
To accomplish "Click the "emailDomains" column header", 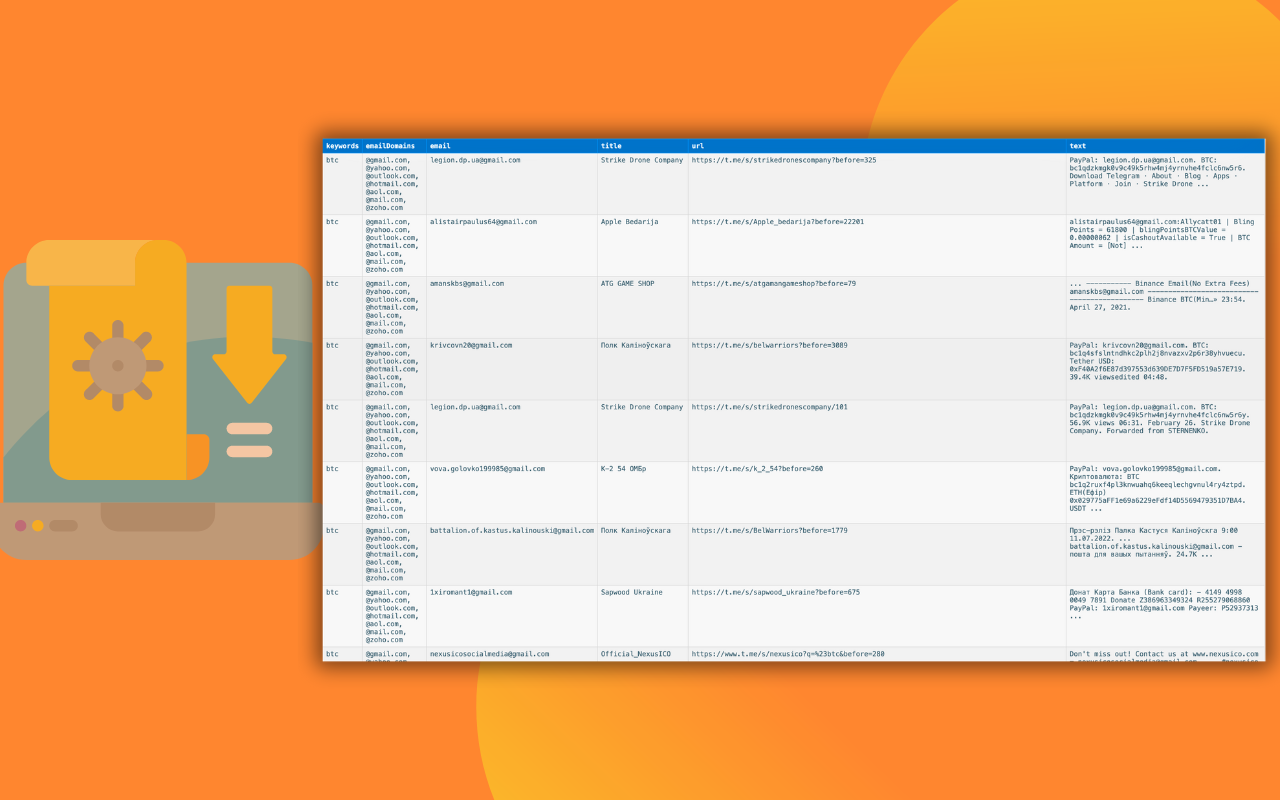I will (x=394, y=146).
